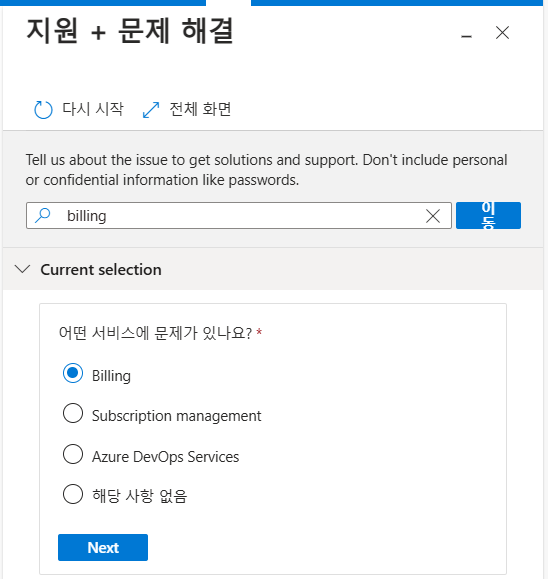Select the 해당 사항 없음 option

(73, 494)
